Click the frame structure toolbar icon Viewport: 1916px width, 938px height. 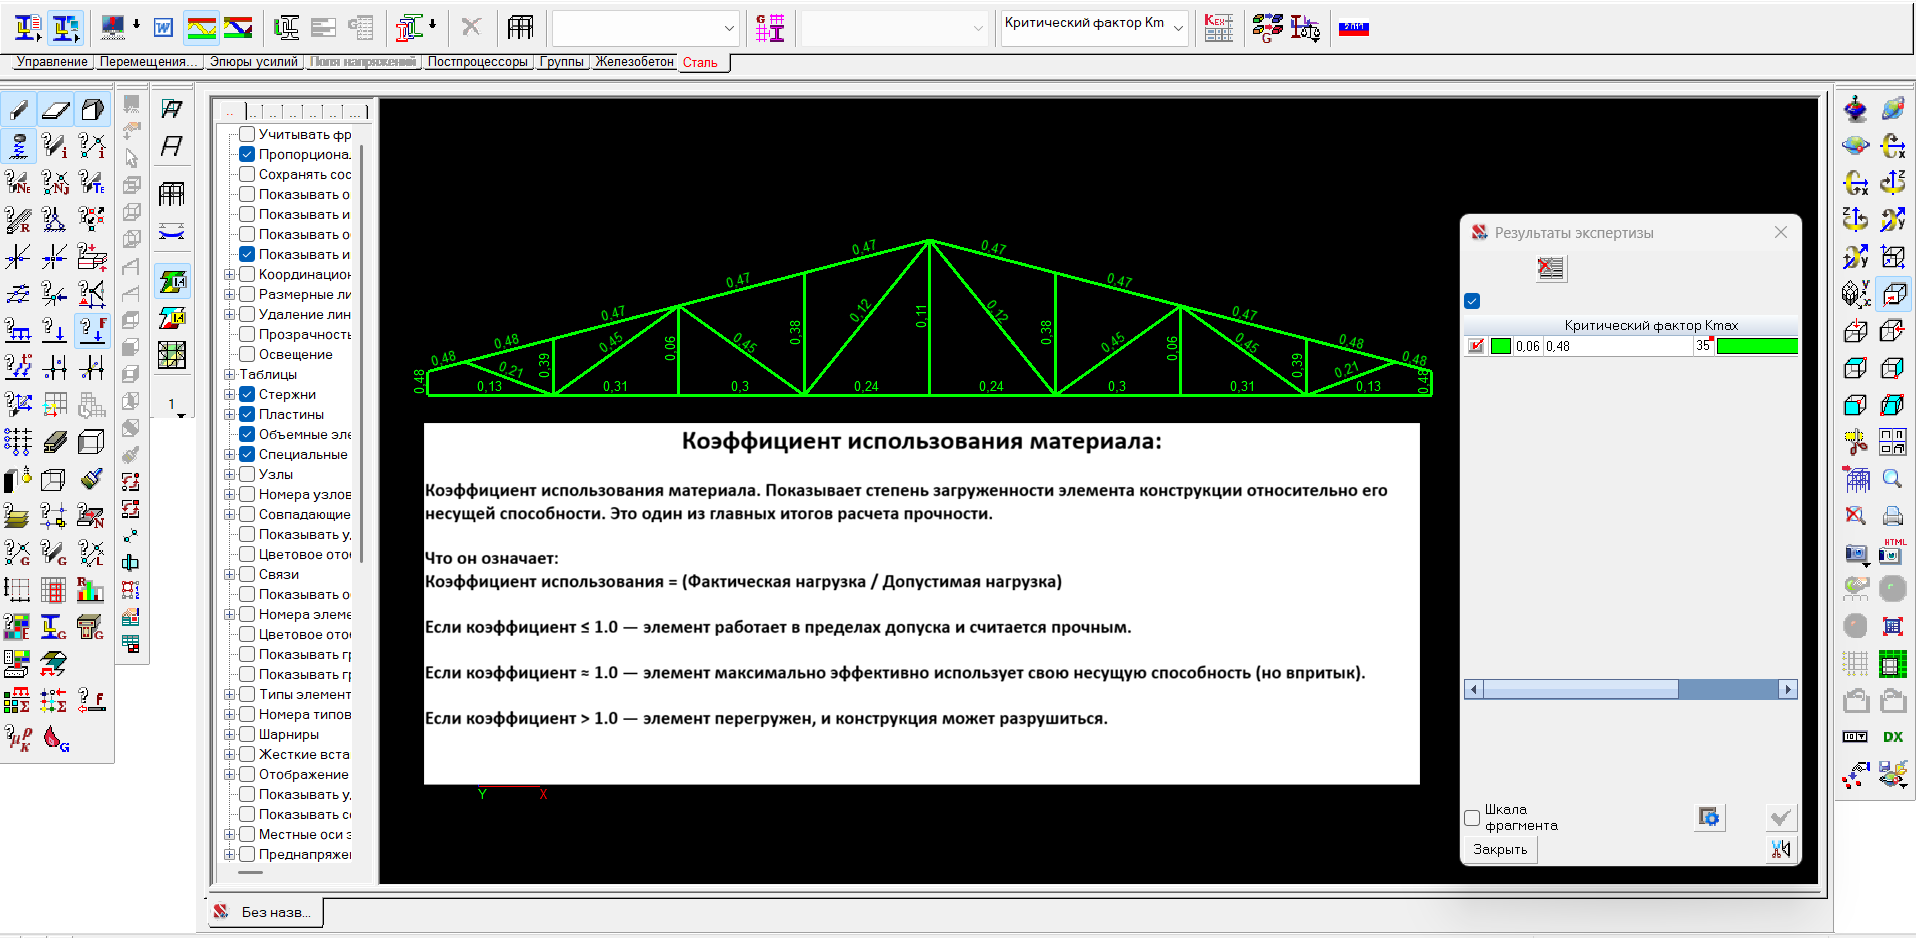coord(520,28)
